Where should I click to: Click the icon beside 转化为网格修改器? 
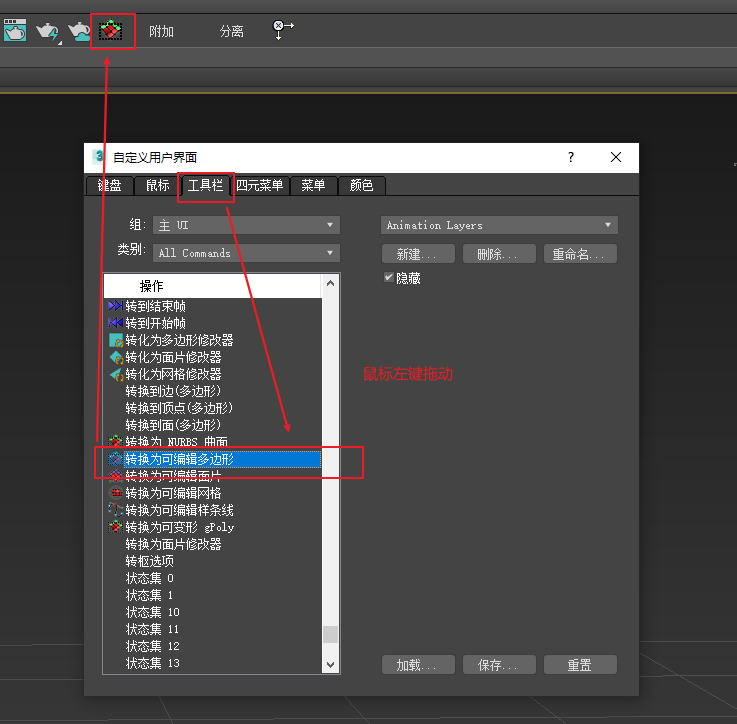coord(116,374)
